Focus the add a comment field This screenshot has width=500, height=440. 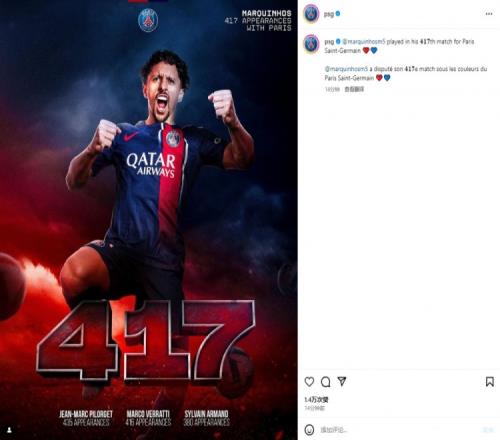click(397, 430)
